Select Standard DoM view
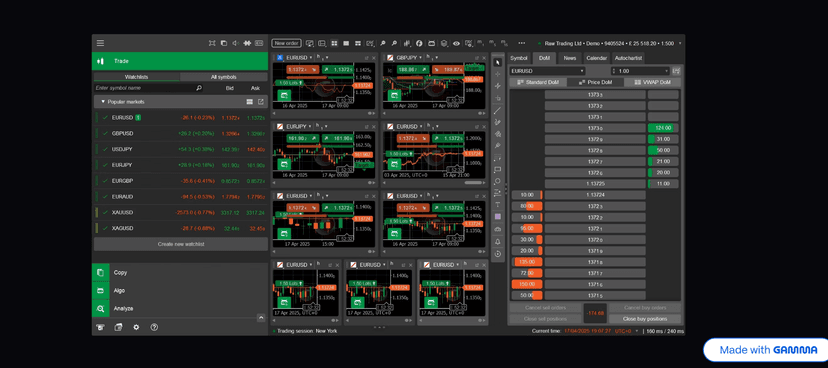 [x=538, y=82]
